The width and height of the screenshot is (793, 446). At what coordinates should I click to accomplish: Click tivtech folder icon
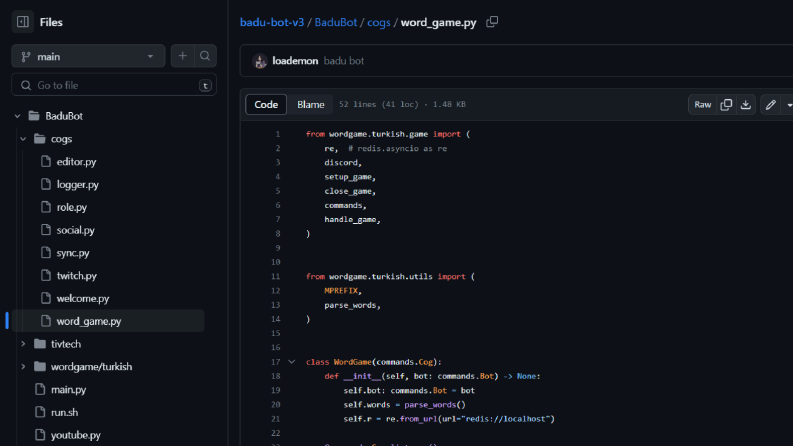(39, 344)
